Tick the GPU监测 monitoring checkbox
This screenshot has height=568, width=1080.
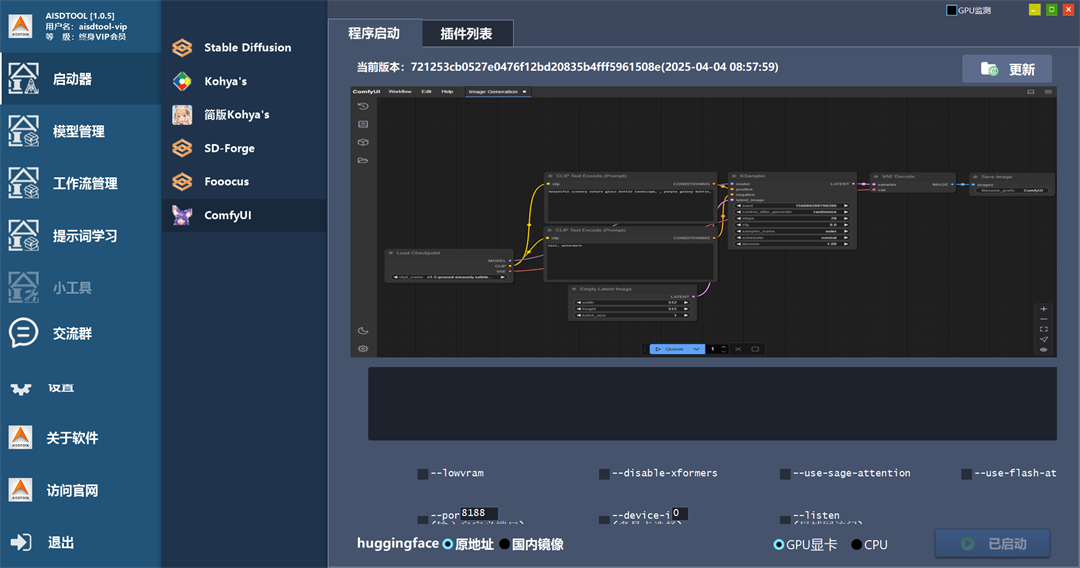point(951,10)
